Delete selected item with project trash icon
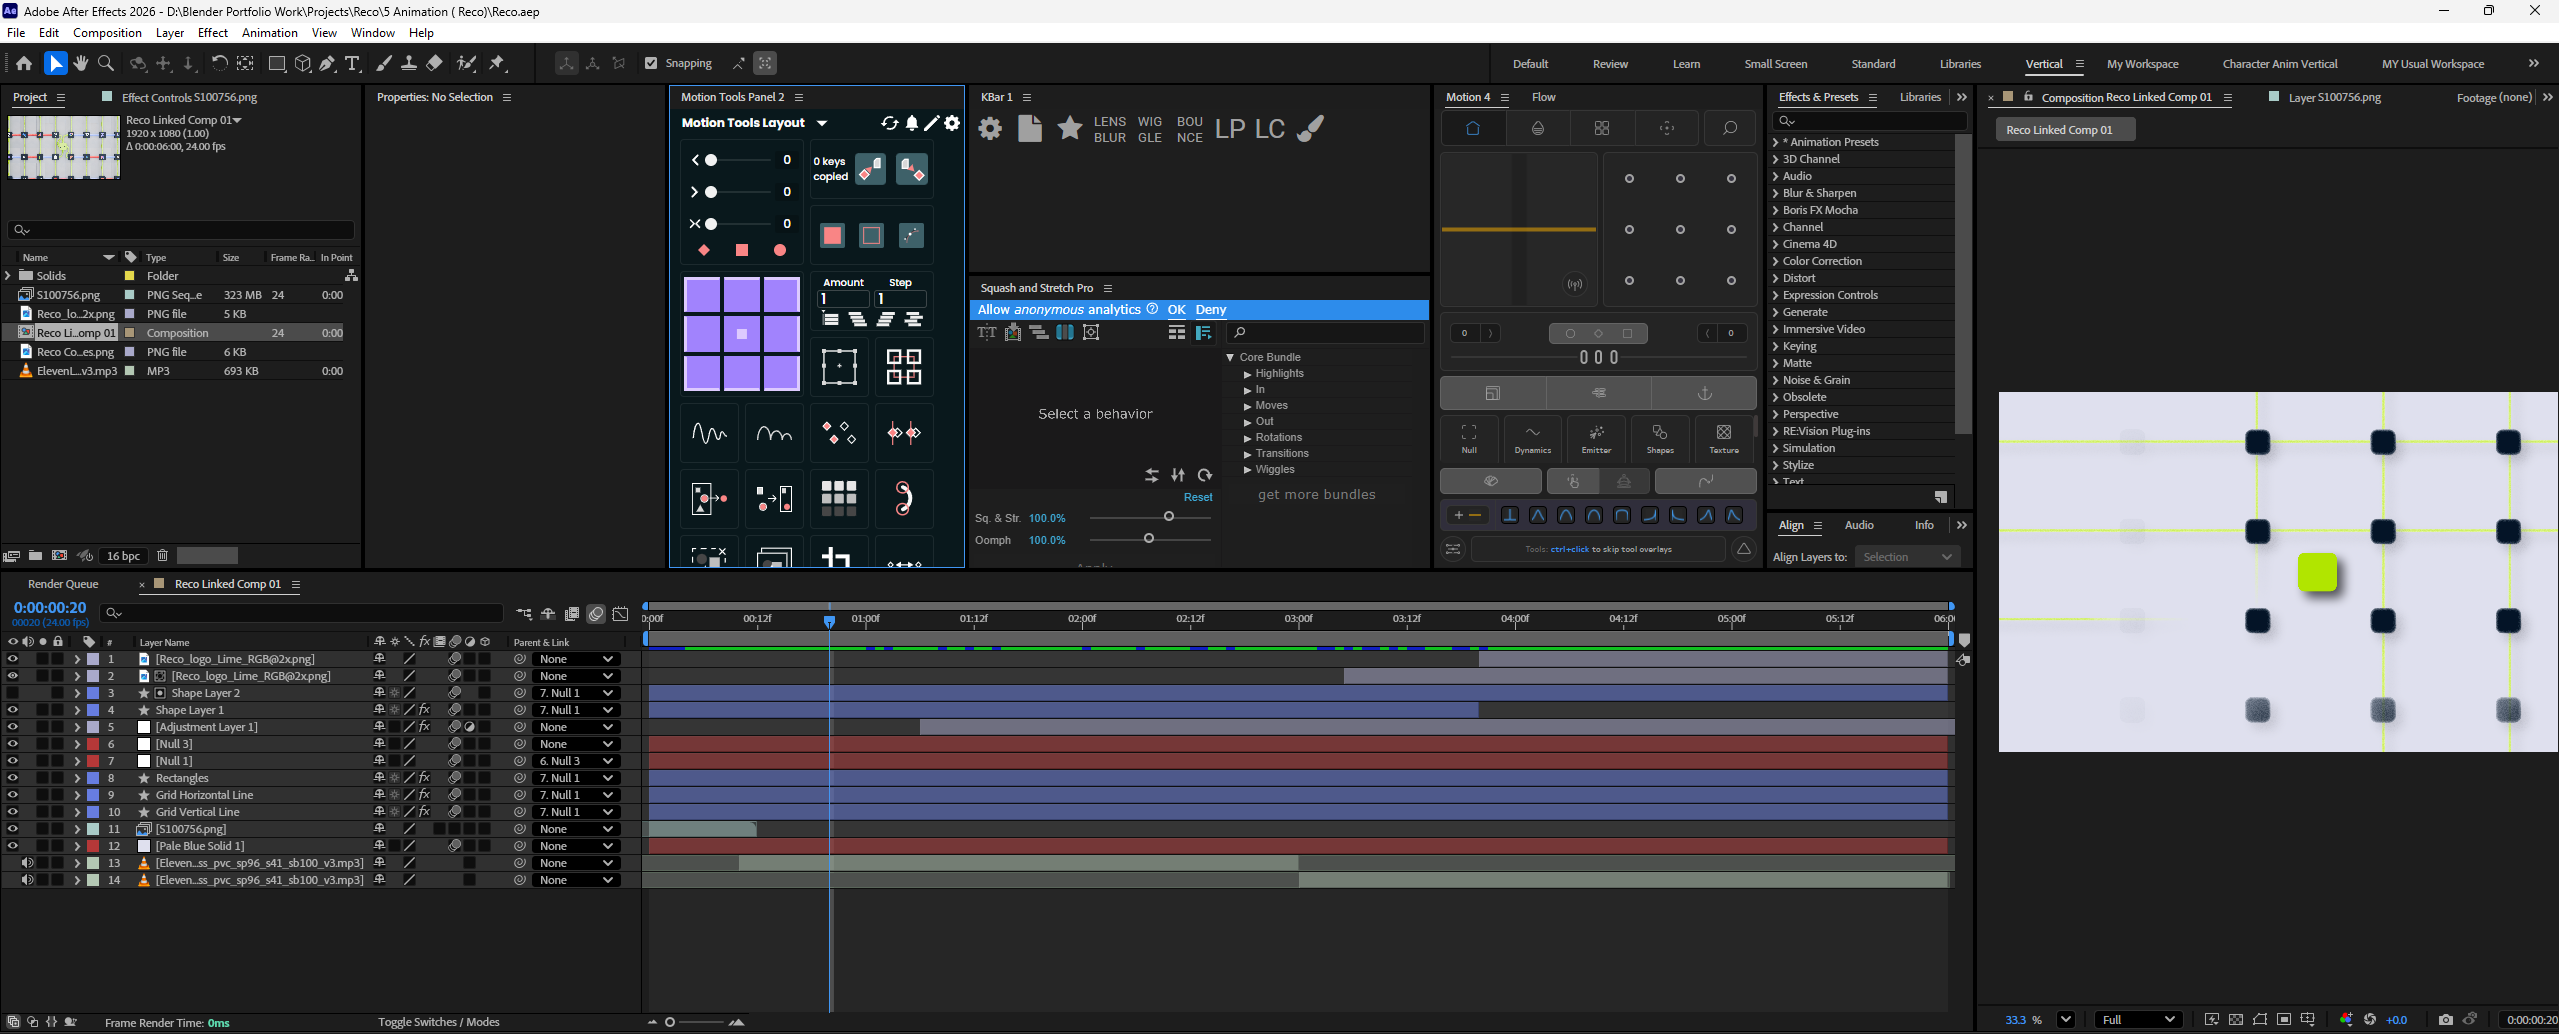Image resolution: width=2559 pixels, height=1034 pixels. click(162, 556)
